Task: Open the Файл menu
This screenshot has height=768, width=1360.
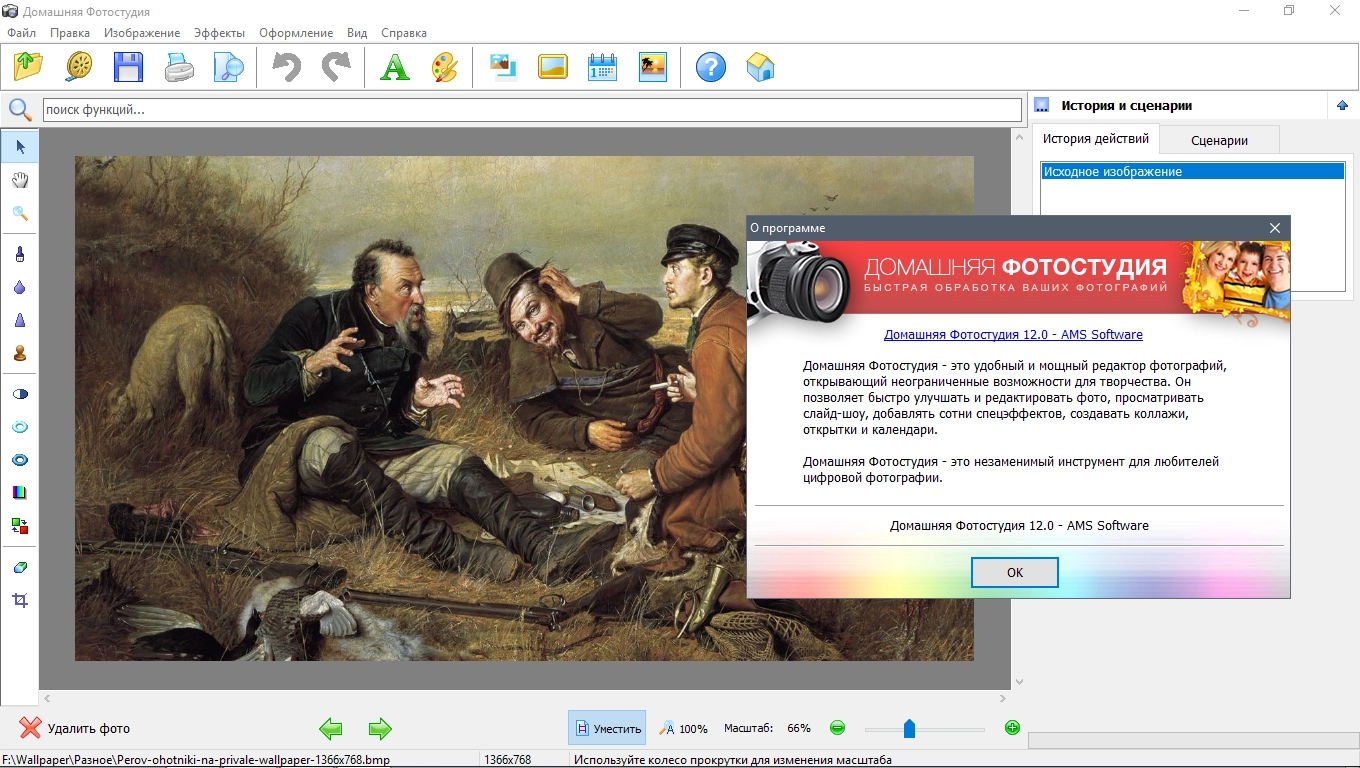Action: pyautogui.click(x=21, y=33)
